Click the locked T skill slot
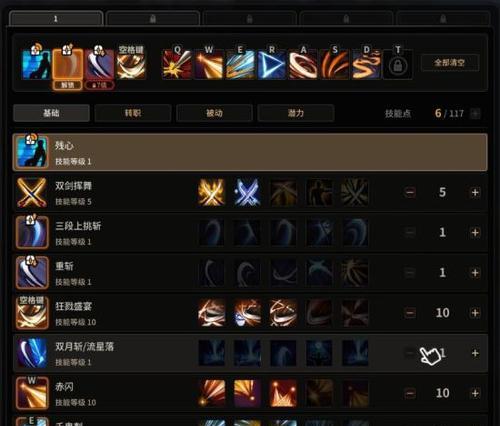This screenshot has width=500, height=426. point(398,64)
